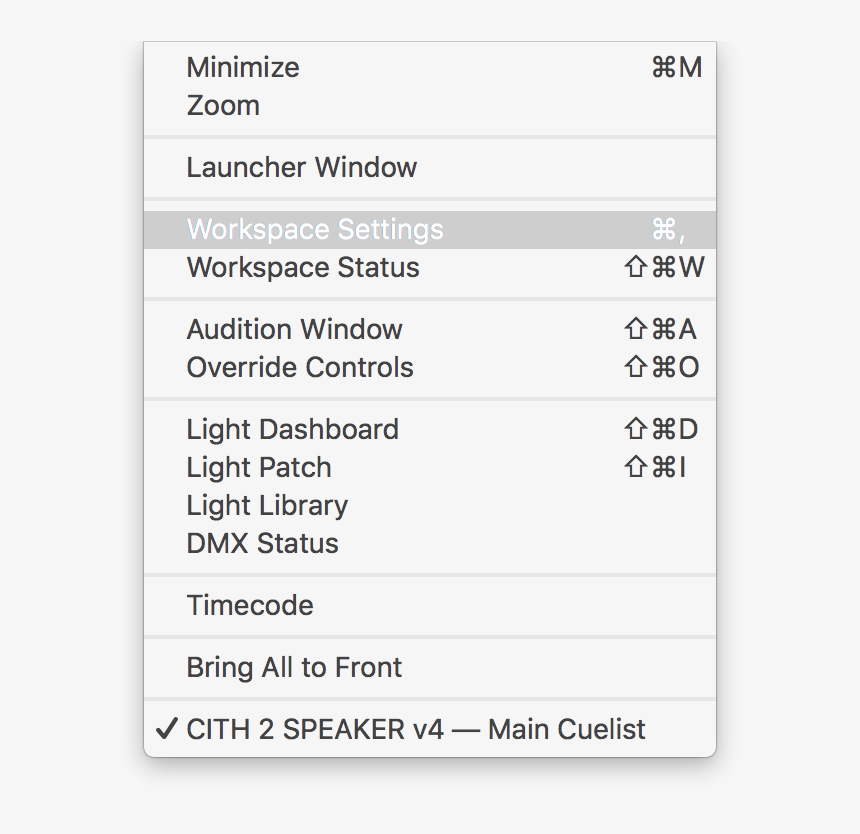Open the Timecode window

coord(249,605)
